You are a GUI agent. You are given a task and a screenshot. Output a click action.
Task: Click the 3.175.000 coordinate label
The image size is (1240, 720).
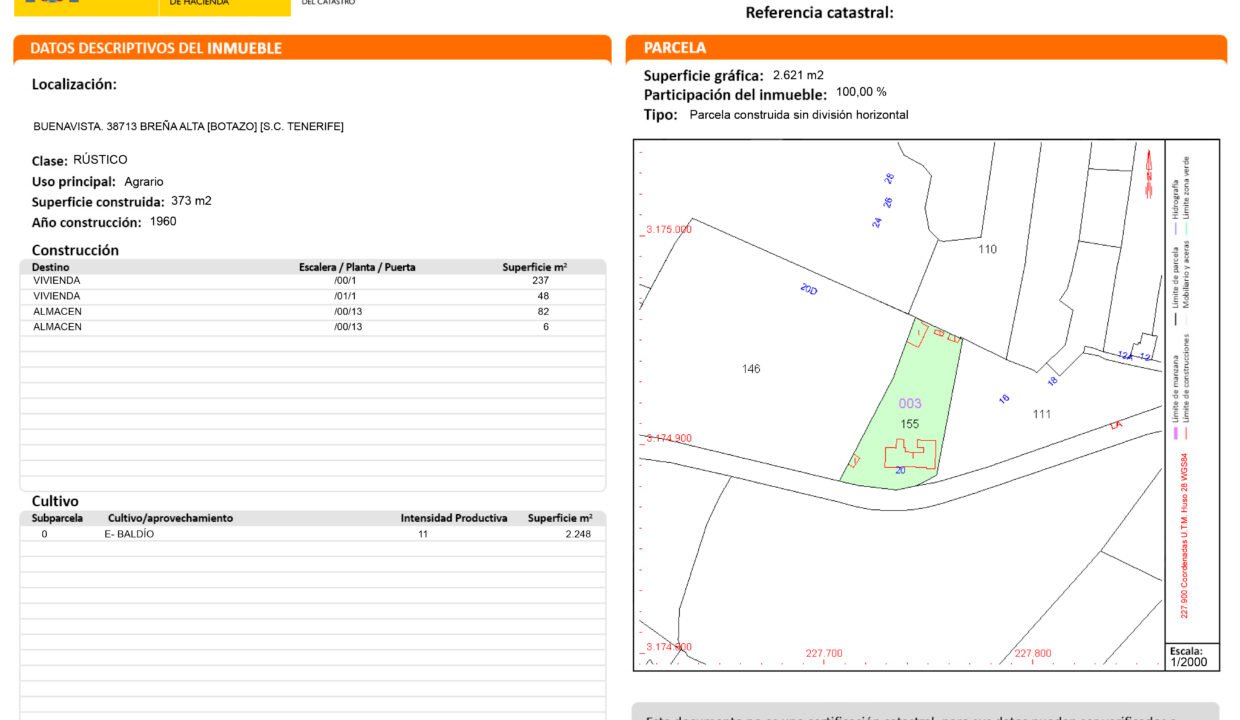tap(668, 229)
